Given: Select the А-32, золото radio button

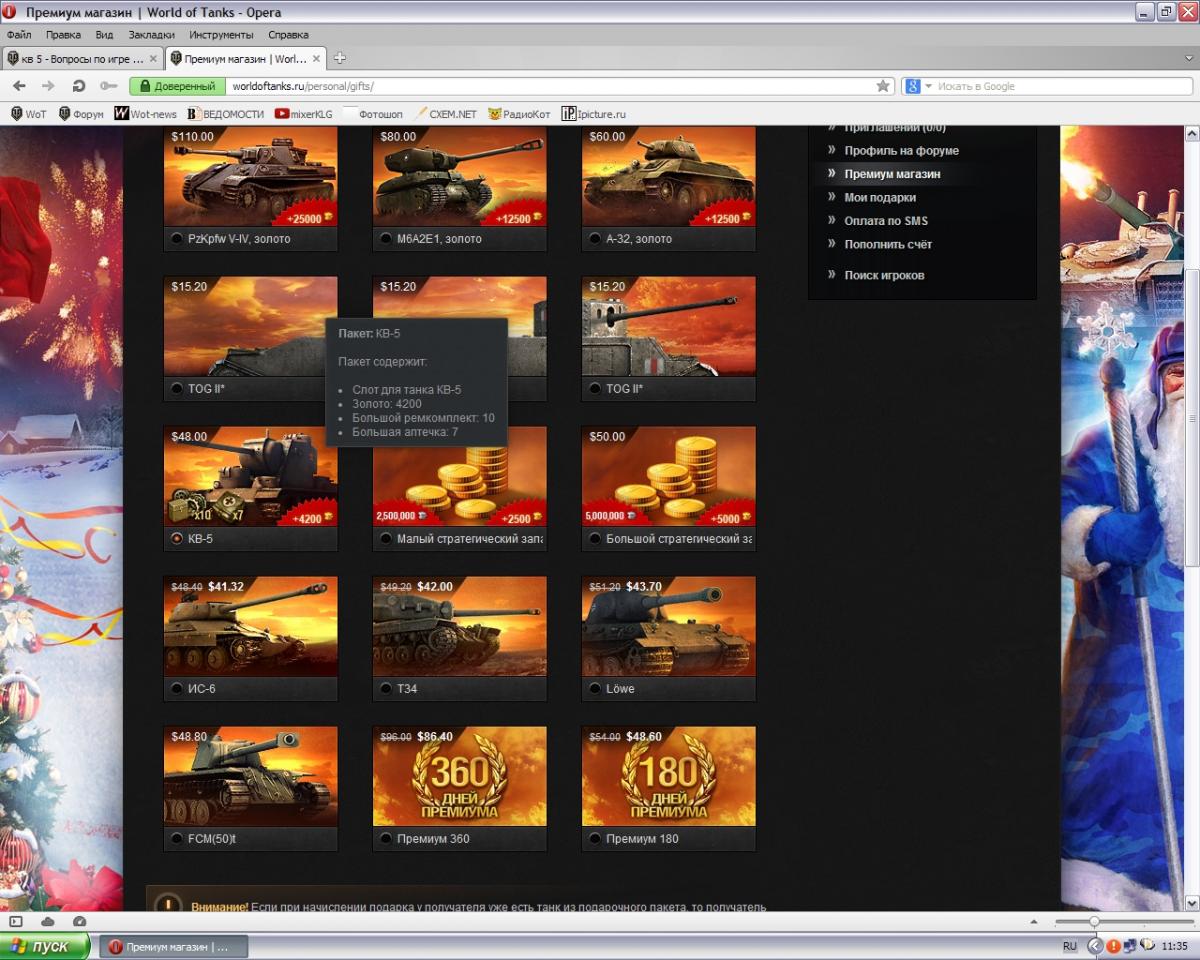Looking at the screenshot, I should point(596,239).
